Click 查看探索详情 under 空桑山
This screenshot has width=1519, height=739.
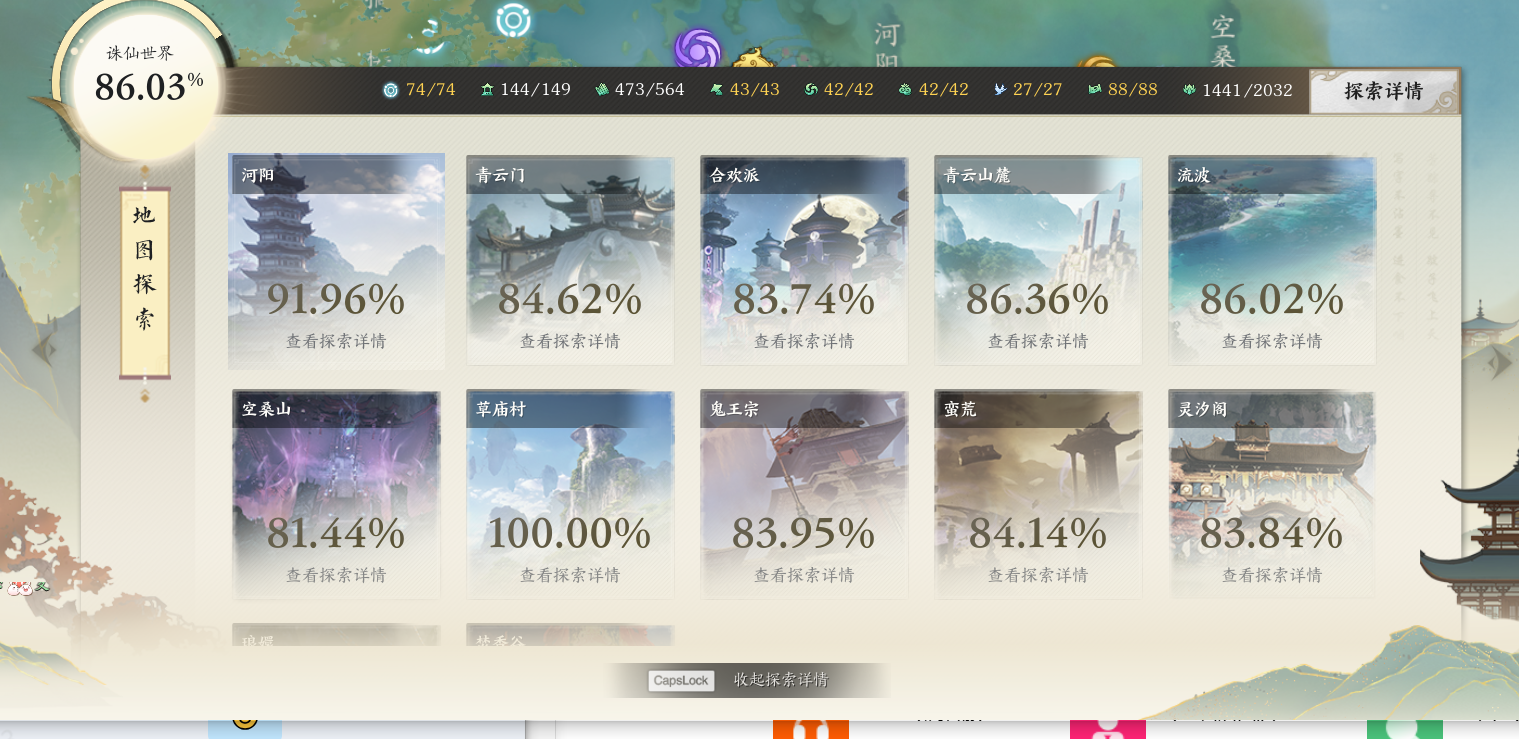pyautogui.click(x=336, y=575)
